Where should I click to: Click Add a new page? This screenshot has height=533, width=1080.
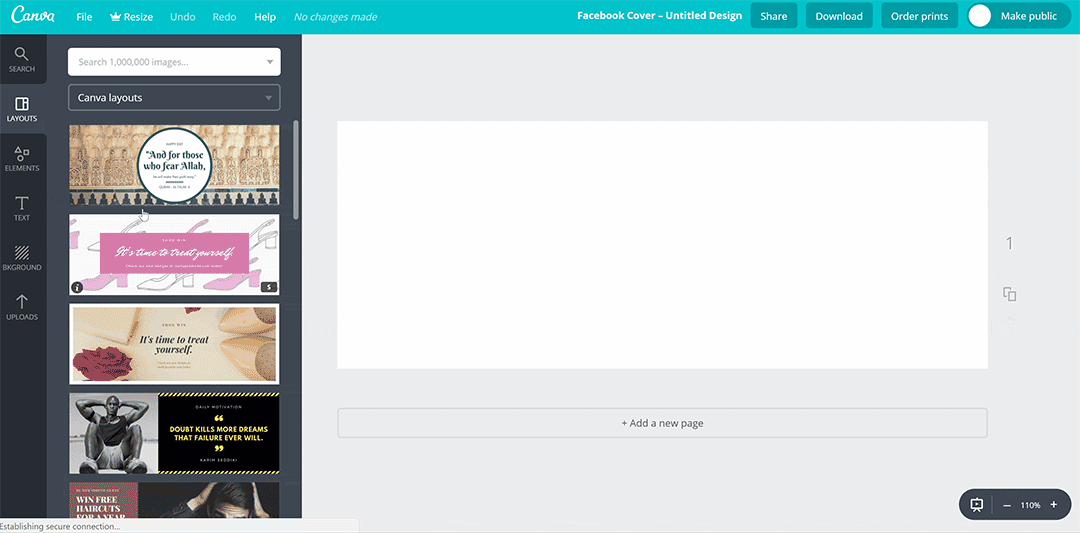[662, 423]
